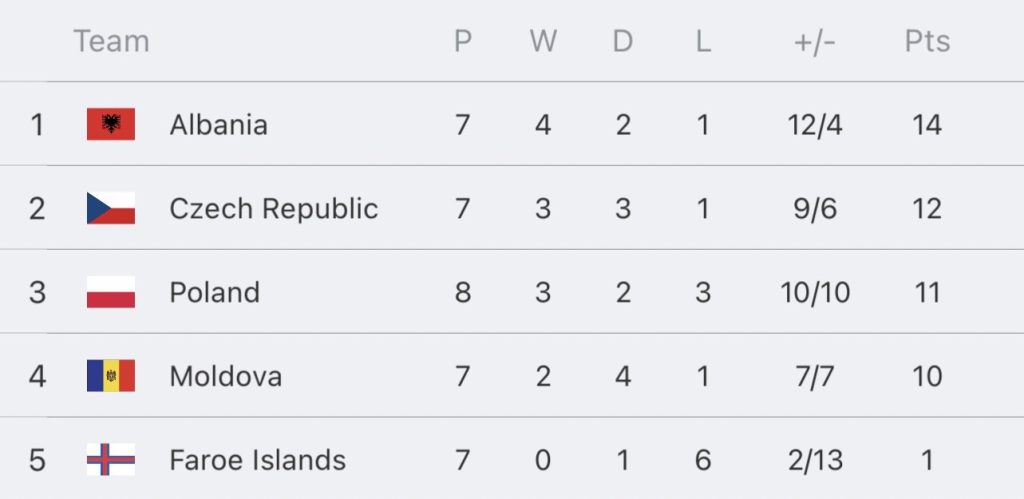Click the Team column header

(112, 41)
